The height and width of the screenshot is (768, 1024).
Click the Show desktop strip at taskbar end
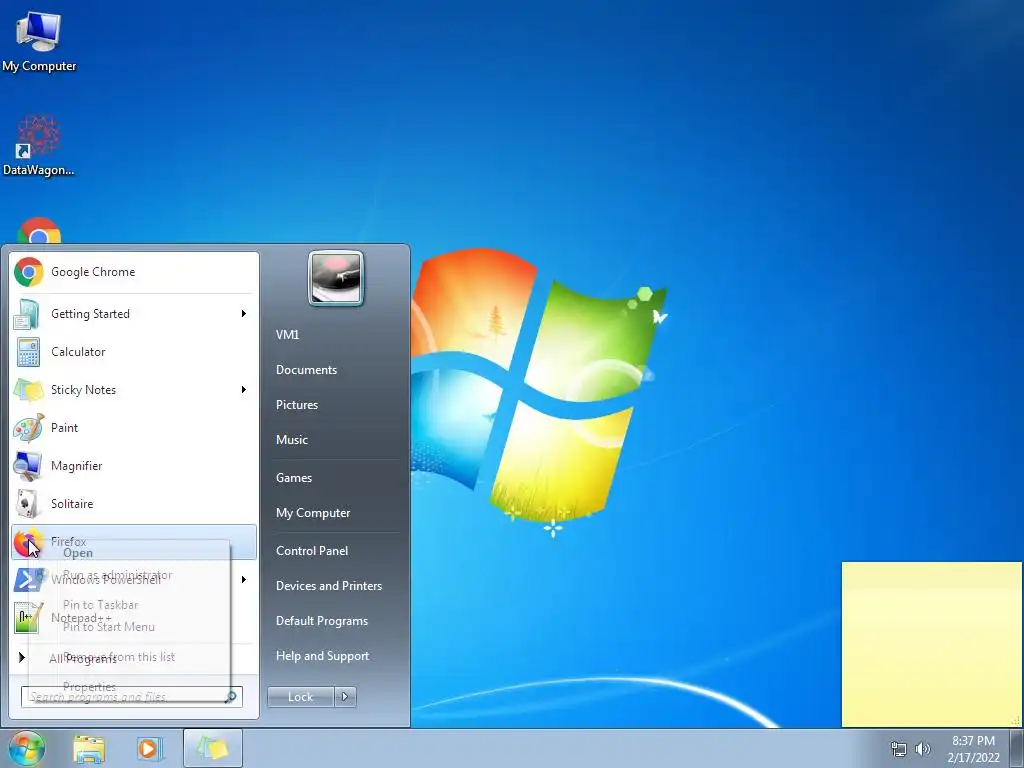1017,748
